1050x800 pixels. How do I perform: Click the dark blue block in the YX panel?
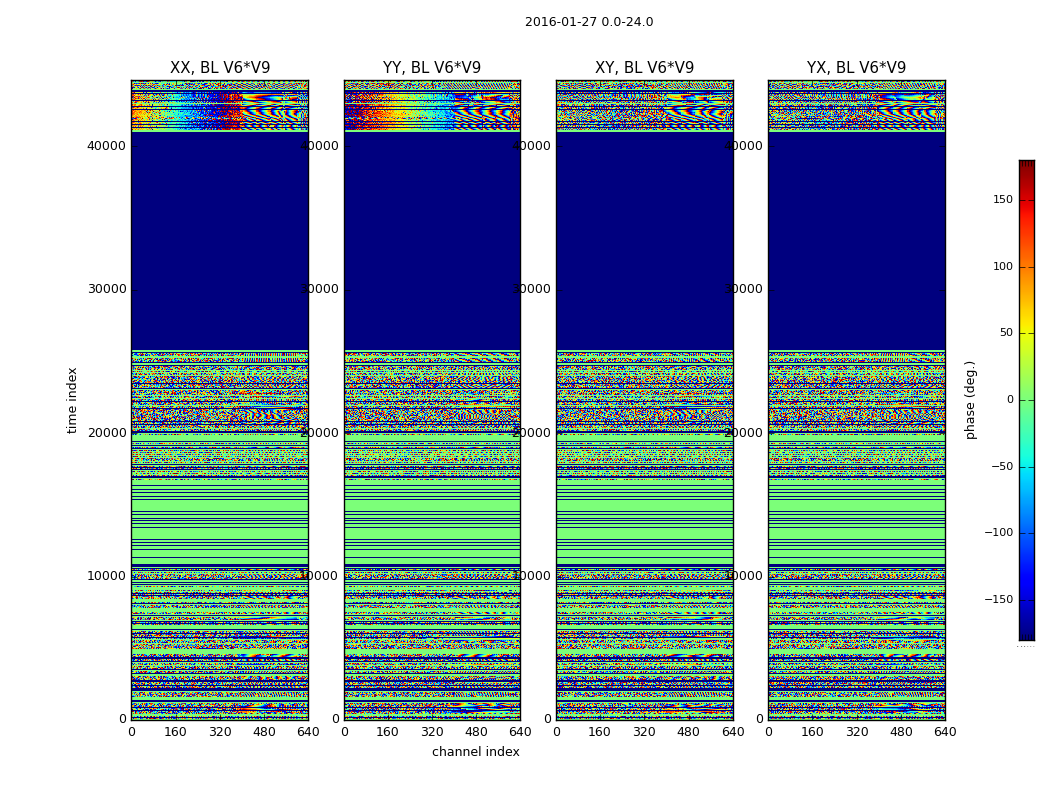coord(856,240)
